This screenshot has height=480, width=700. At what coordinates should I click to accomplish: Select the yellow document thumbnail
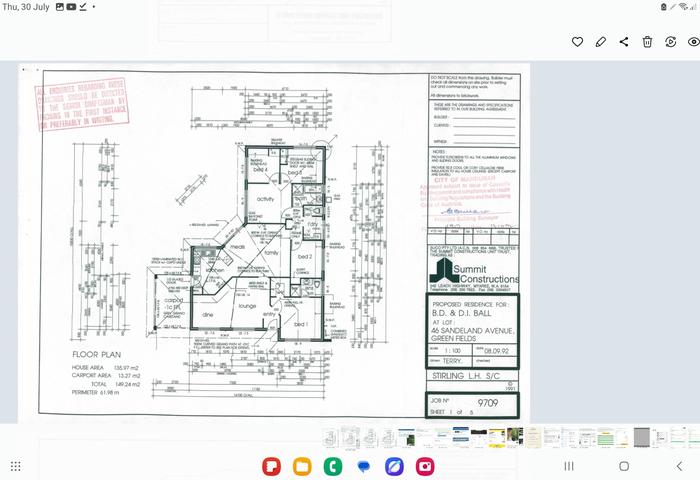point(497,437)
